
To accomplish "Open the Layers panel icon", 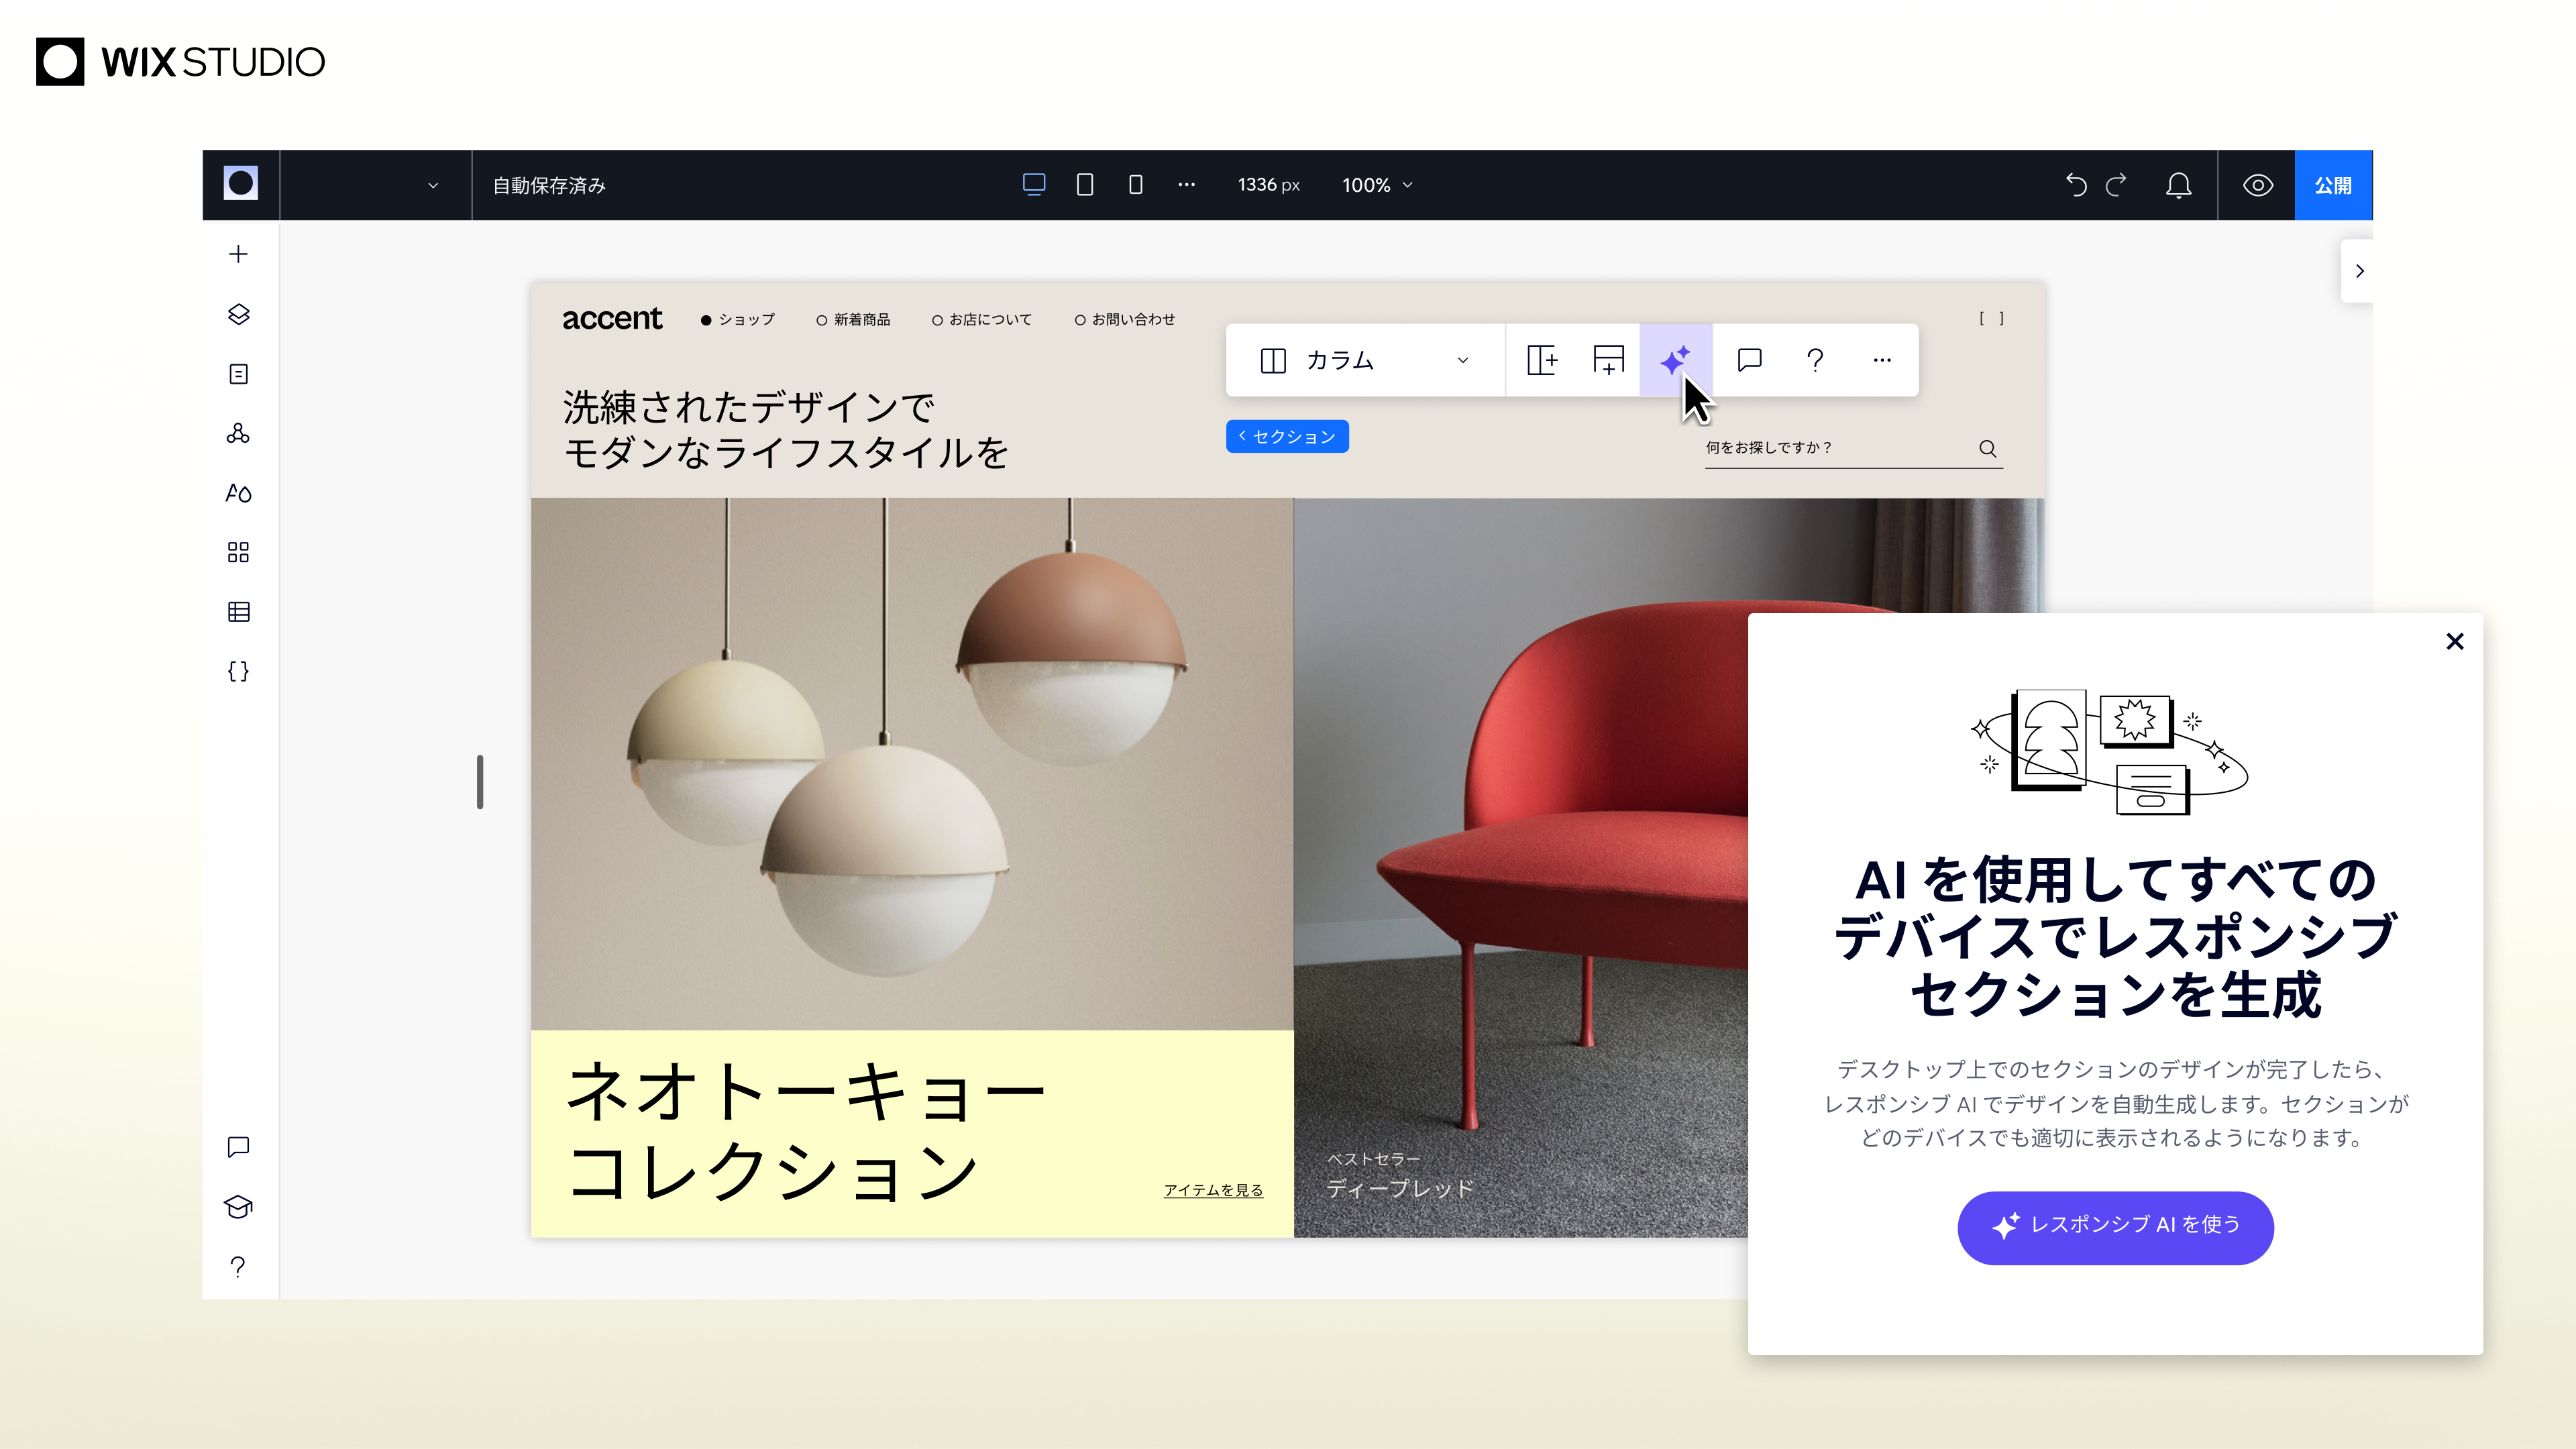I will tap(238, 314).
